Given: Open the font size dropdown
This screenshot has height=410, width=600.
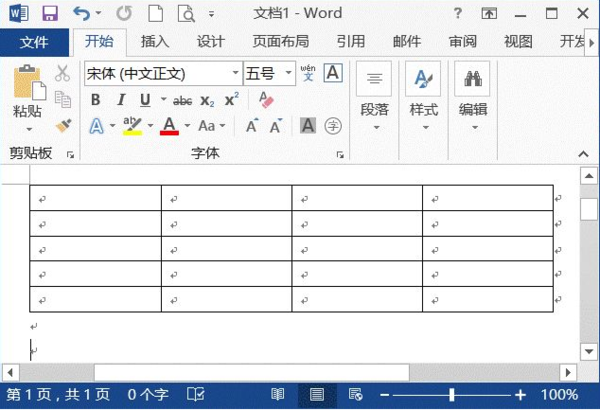Looking at the screenshot, I should (x=289, y=73).
